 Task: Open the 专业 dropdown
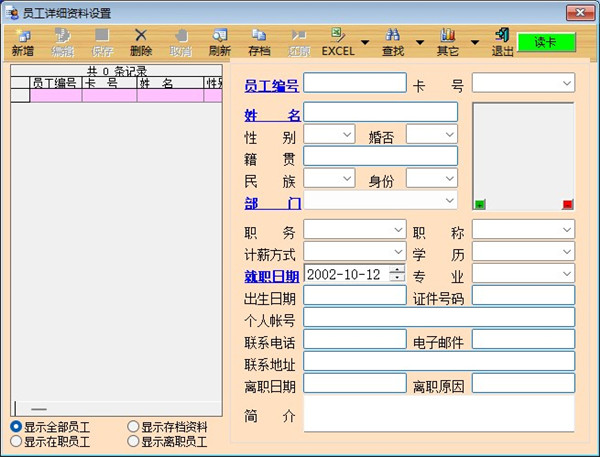523,274
